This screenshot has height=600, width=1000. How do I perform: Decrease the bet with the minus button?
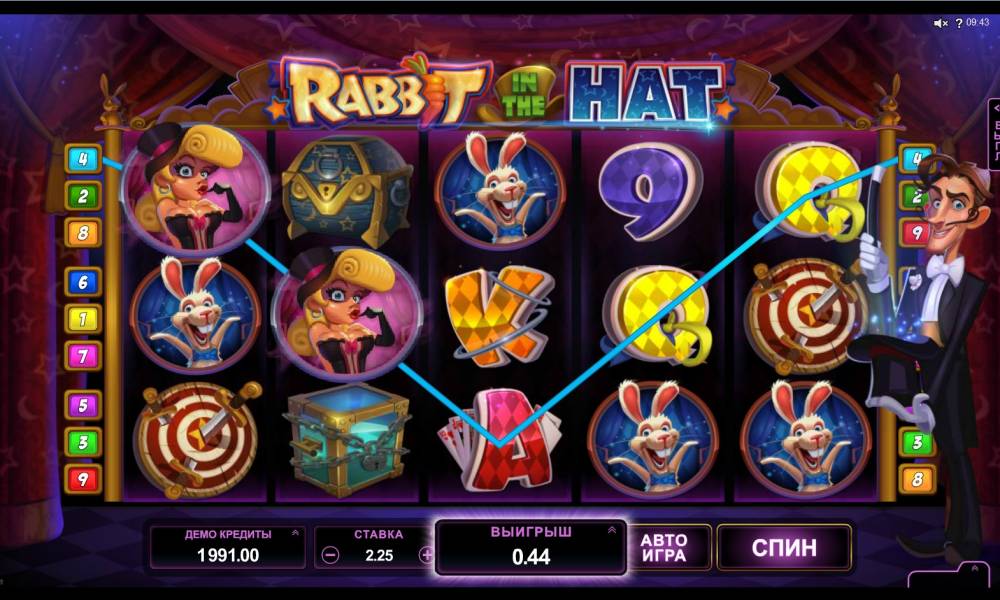330,555
